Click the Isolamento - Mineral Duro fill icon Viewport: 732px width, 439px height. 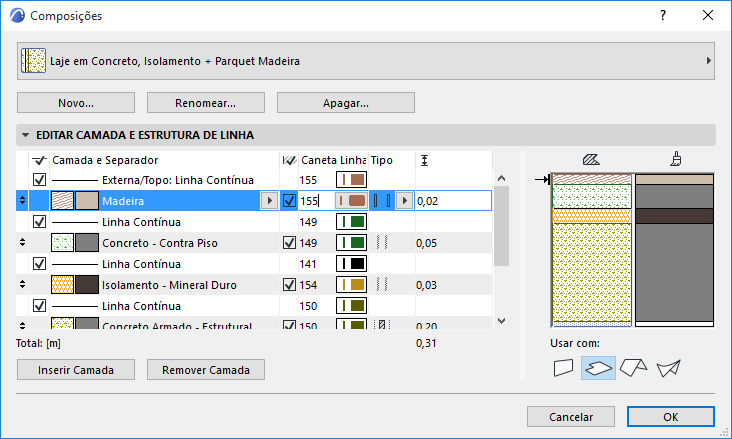coord(63,285)
